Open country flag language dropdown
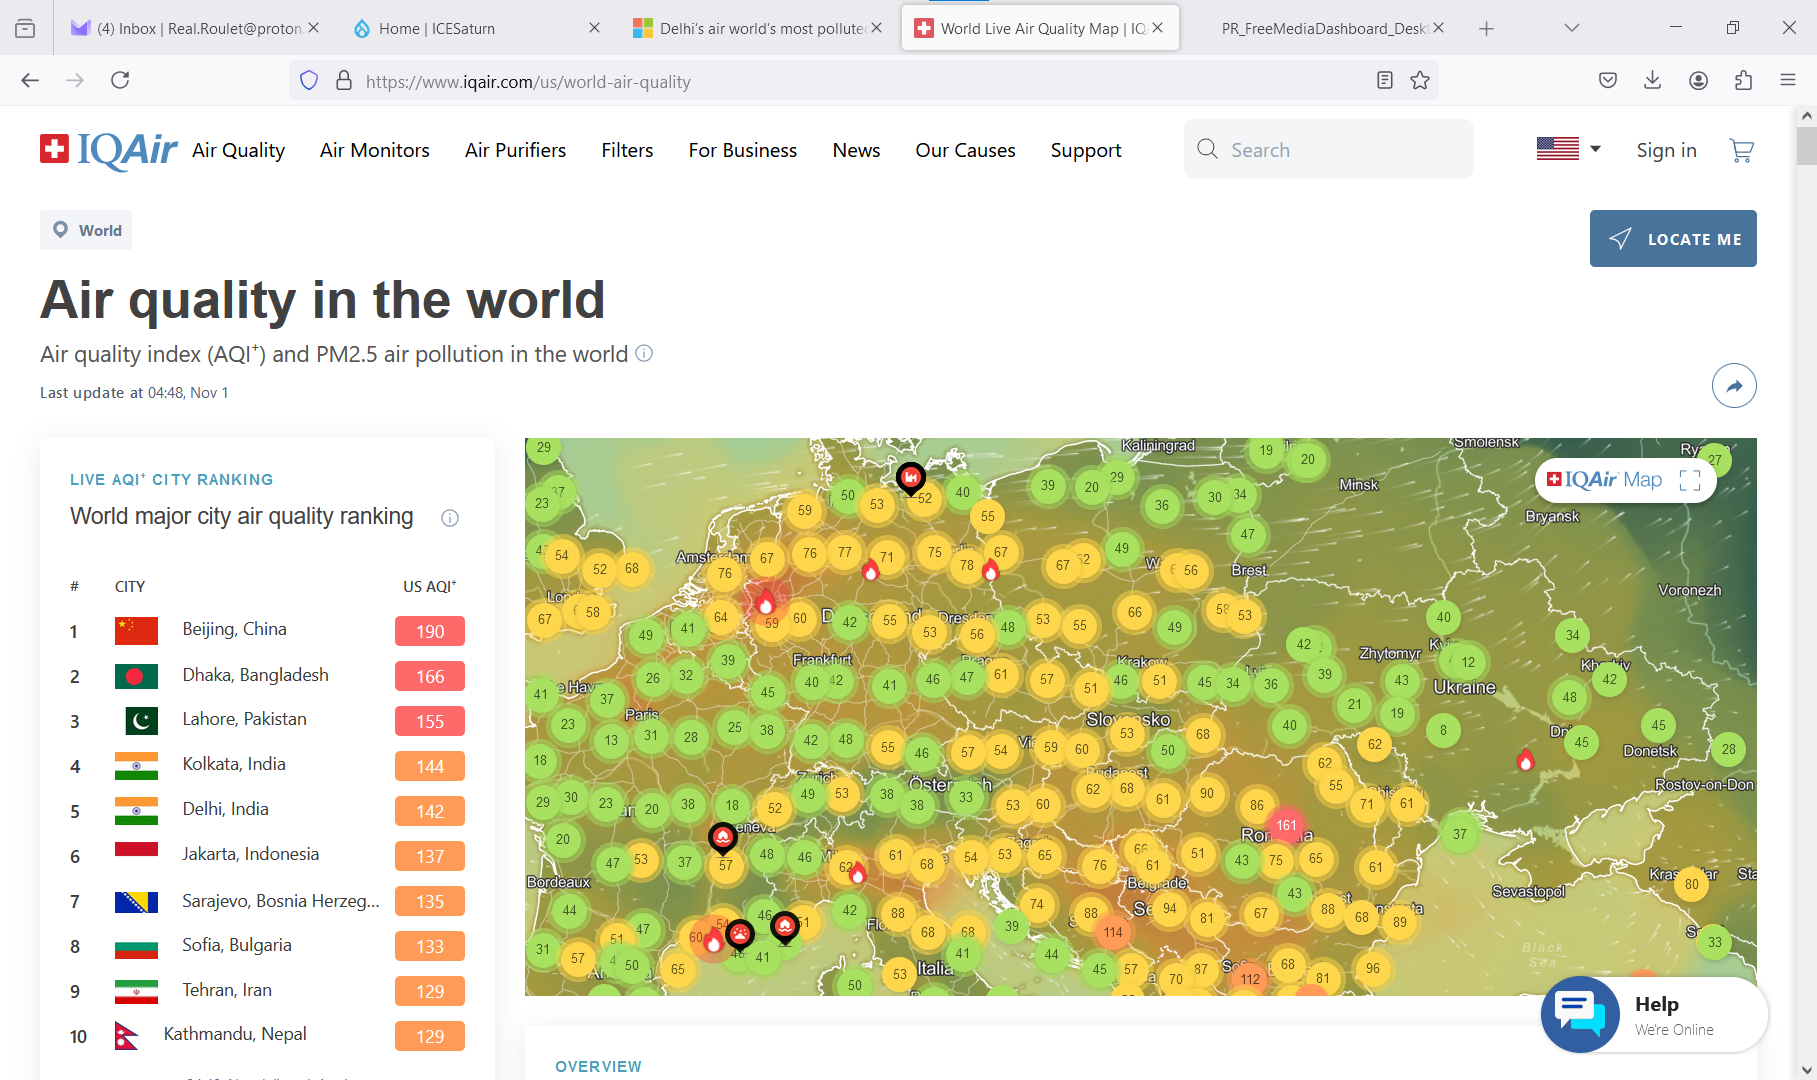The image size is (1817, 1080). click(x=1568, y=149)
